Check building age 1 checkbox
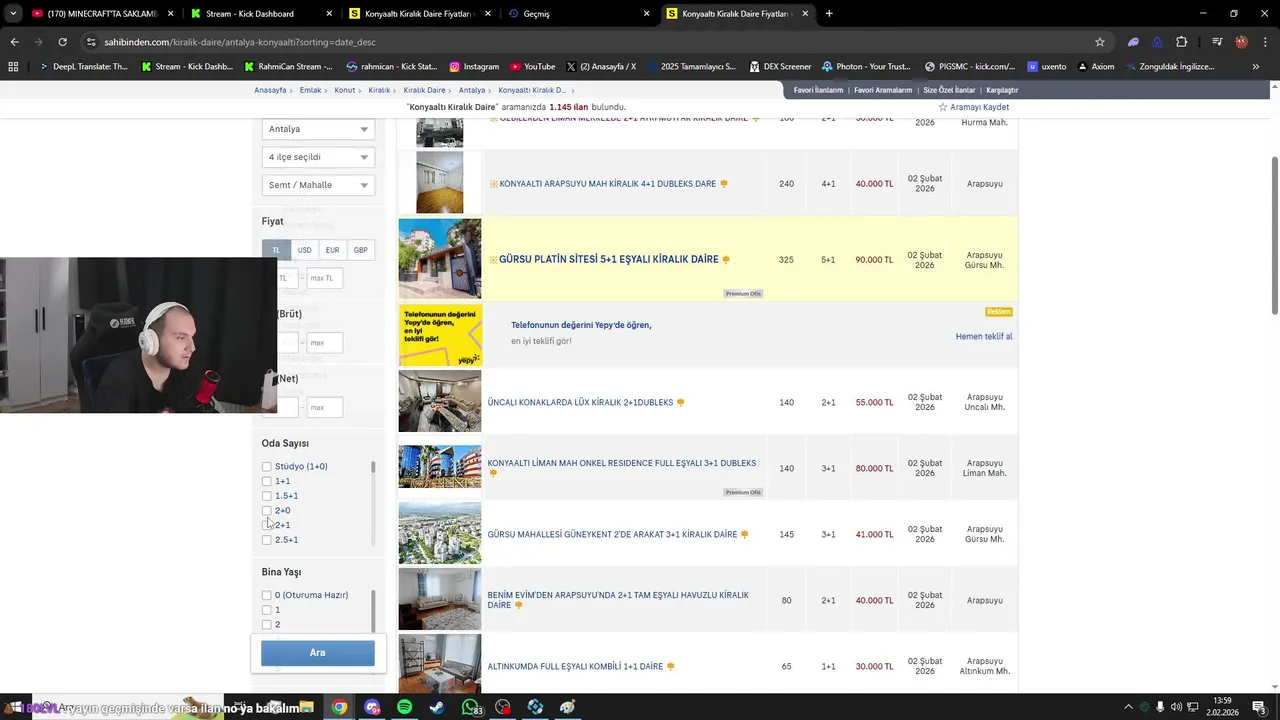The width and height of the screenshot is (1280, 720). coord(267,610)
